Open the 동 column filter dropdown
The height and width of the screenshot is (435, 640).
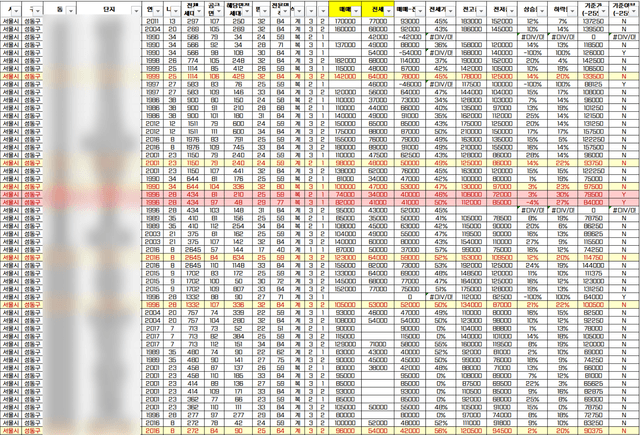(x=71, y=11)
